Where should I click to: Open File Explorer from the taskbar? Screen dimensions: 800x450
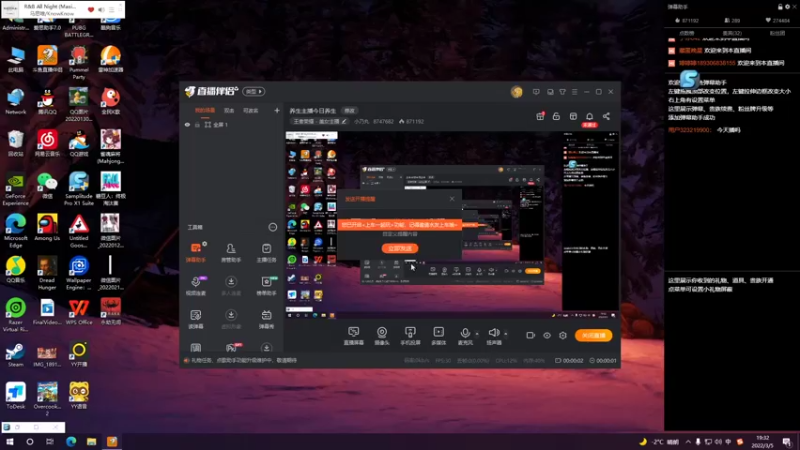(x=91, y=442)
